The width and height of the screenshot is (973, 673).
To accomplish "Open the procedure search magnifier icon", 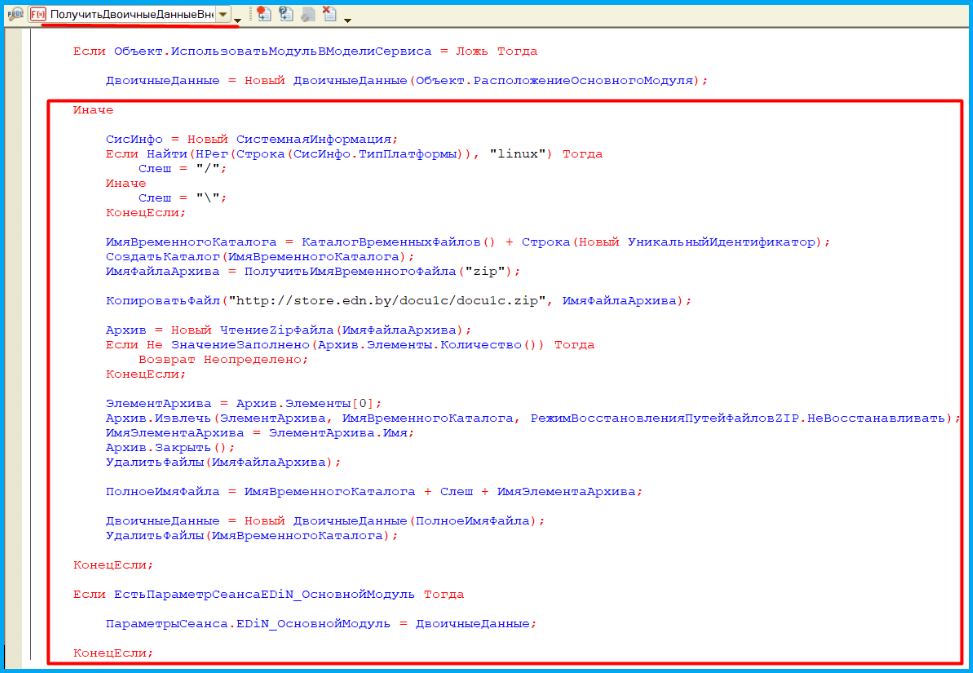I will click(16, 14).
